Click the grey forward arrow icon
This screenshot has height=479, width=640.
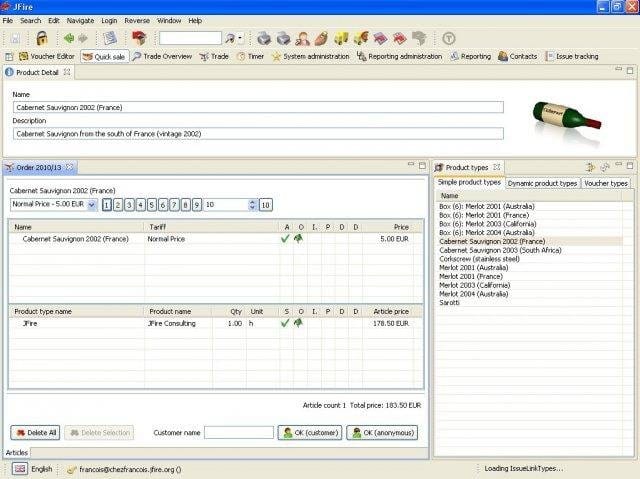pos(83,39)
